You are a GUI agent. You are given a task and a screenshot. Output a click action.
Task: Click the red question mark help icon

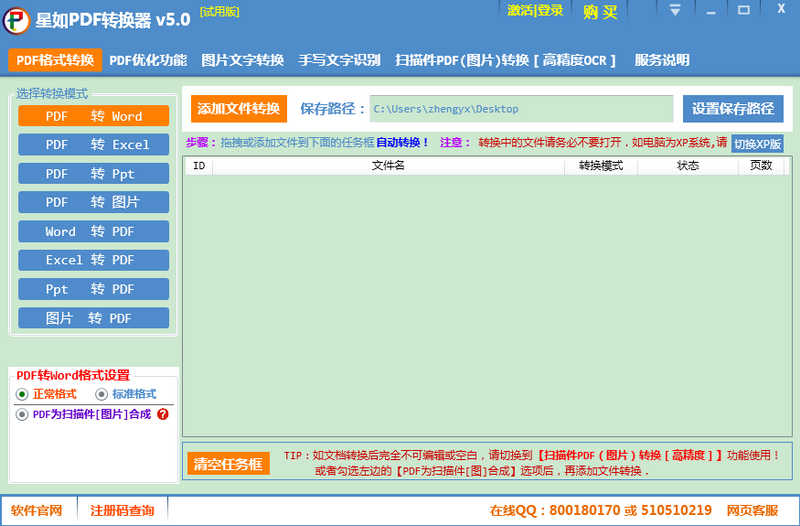pos(163,414)
